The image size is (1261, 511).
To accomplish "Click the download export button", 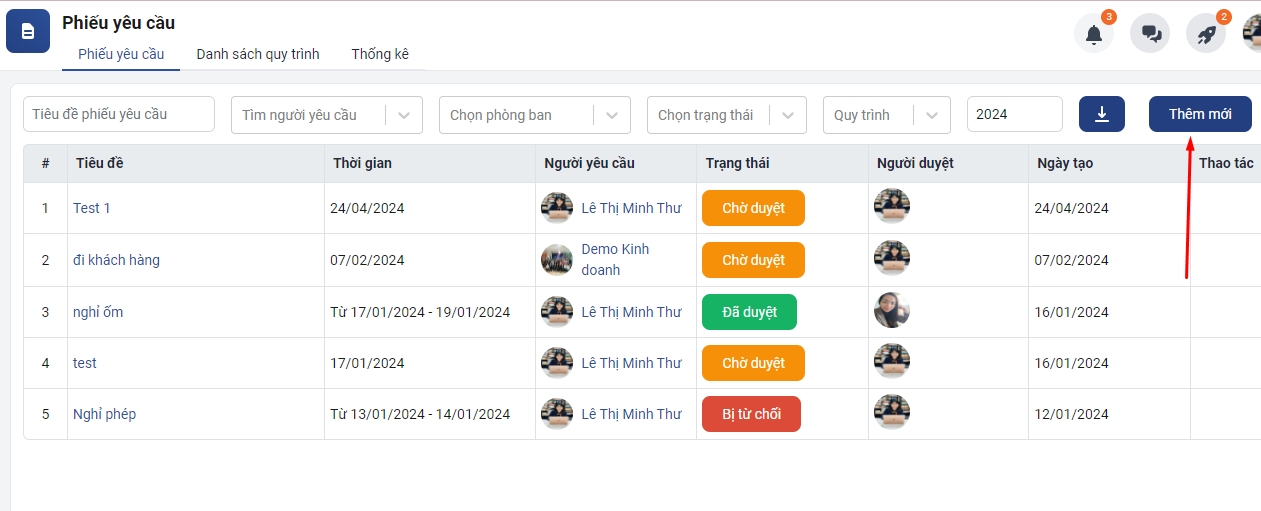I will (1102, 114).
